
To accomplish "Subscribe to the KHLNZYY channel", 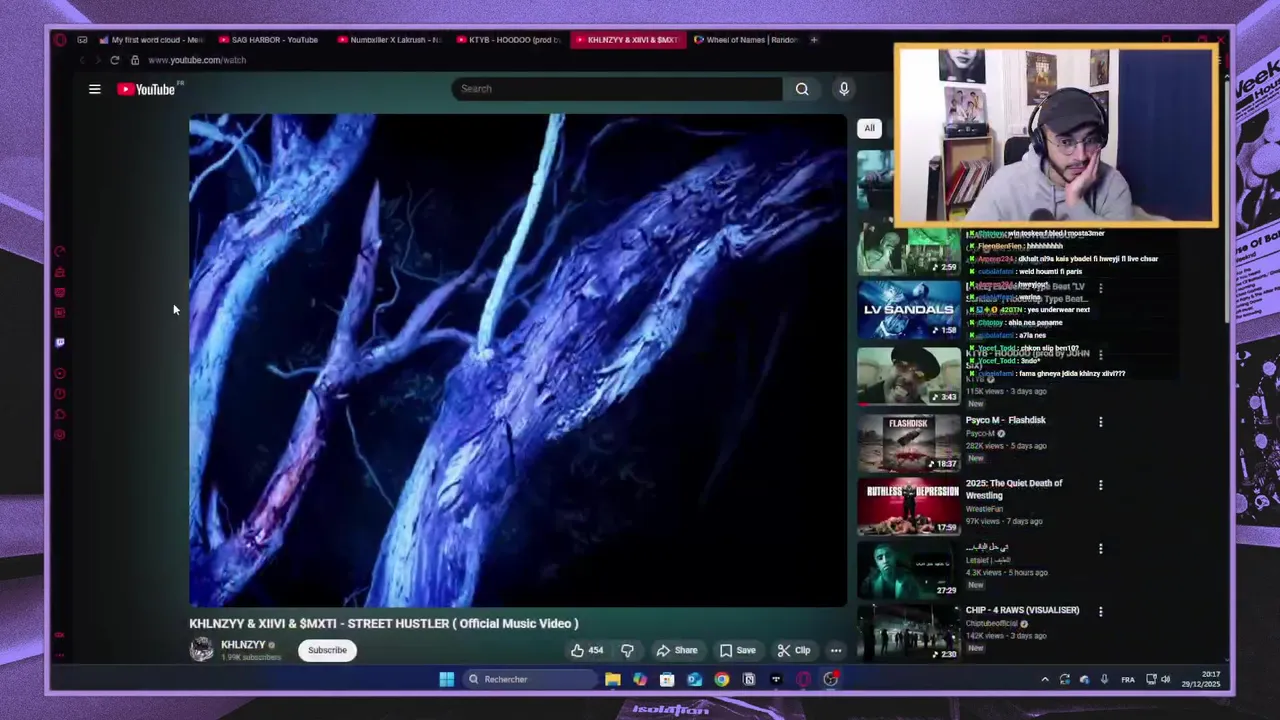I will [327, 650].
